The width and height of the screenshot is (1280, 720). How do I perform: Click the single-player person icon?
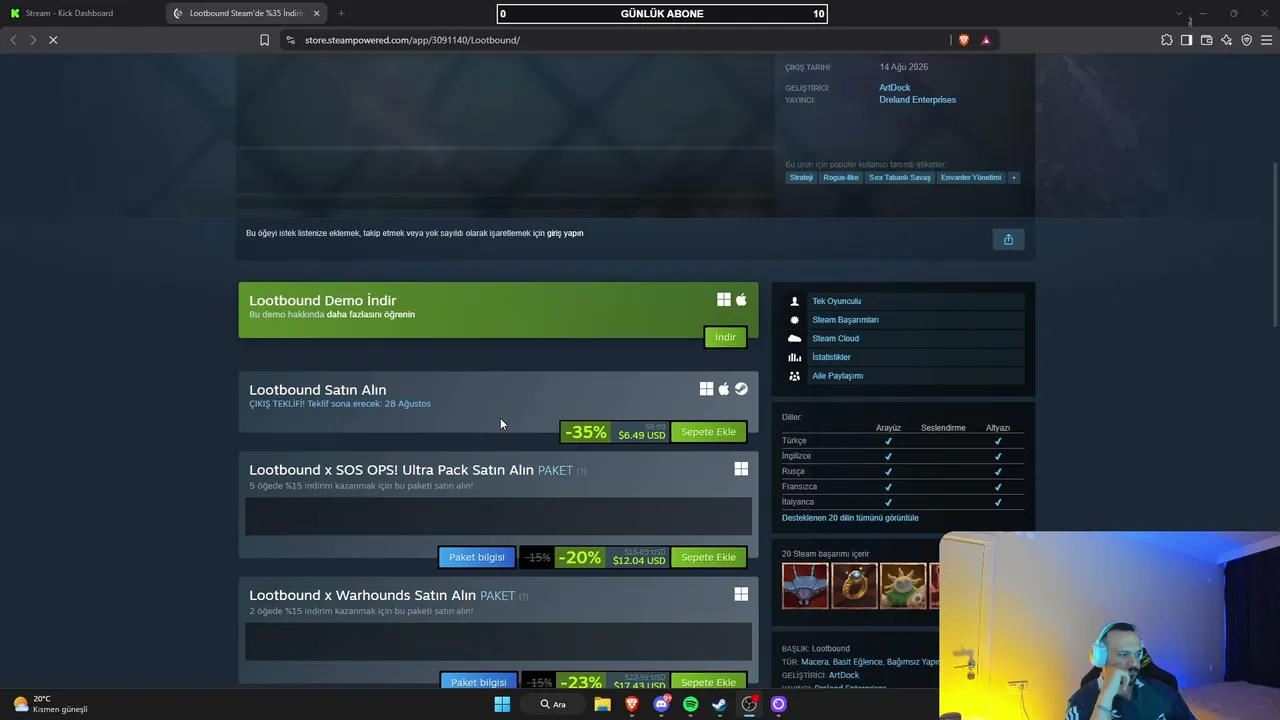click(795, 301)
